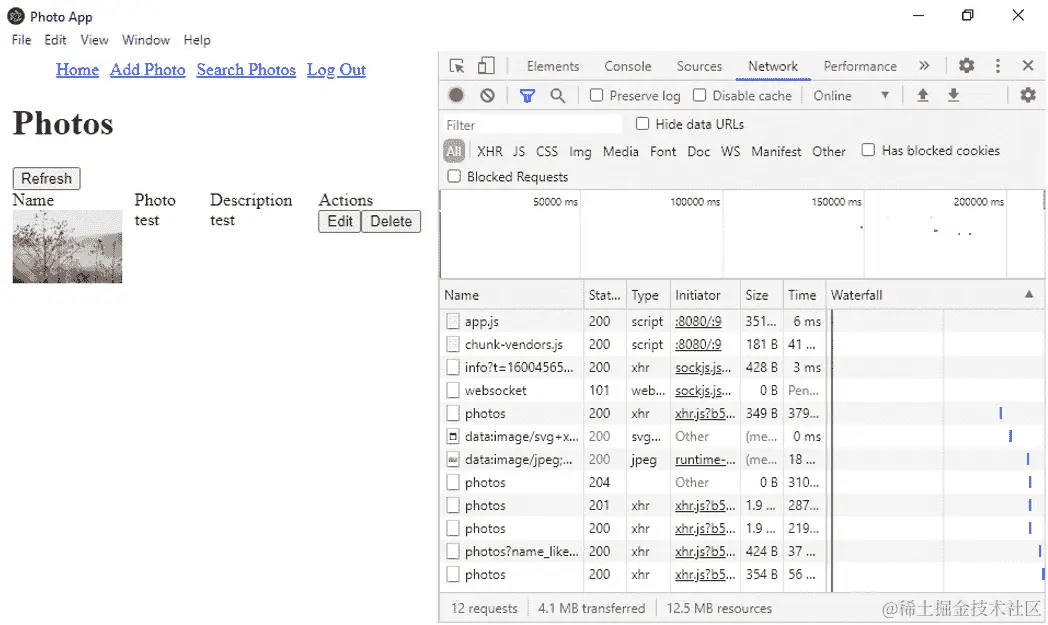This screenshot has width=1048, height=625.
Task: Select the Network tab
Action: coord(773,66)
